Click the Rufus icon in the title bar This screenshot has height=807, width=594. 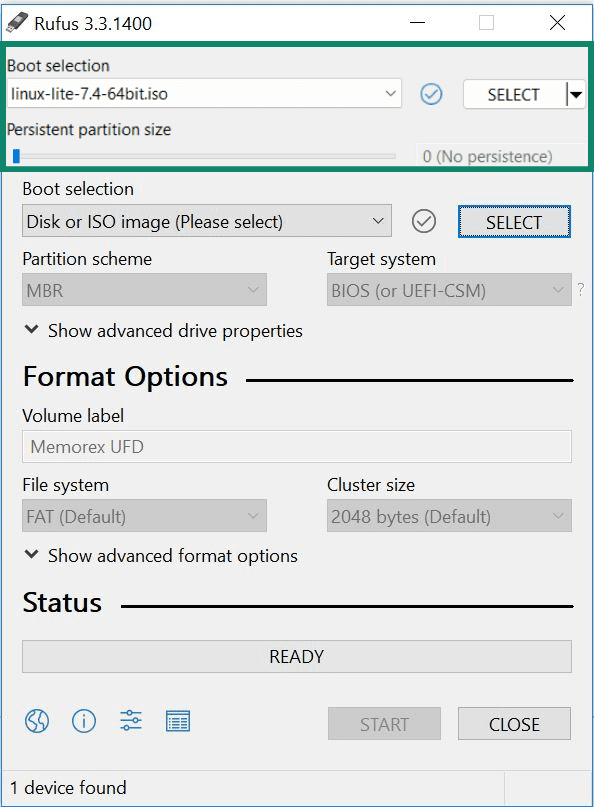[x=18, y=22]
